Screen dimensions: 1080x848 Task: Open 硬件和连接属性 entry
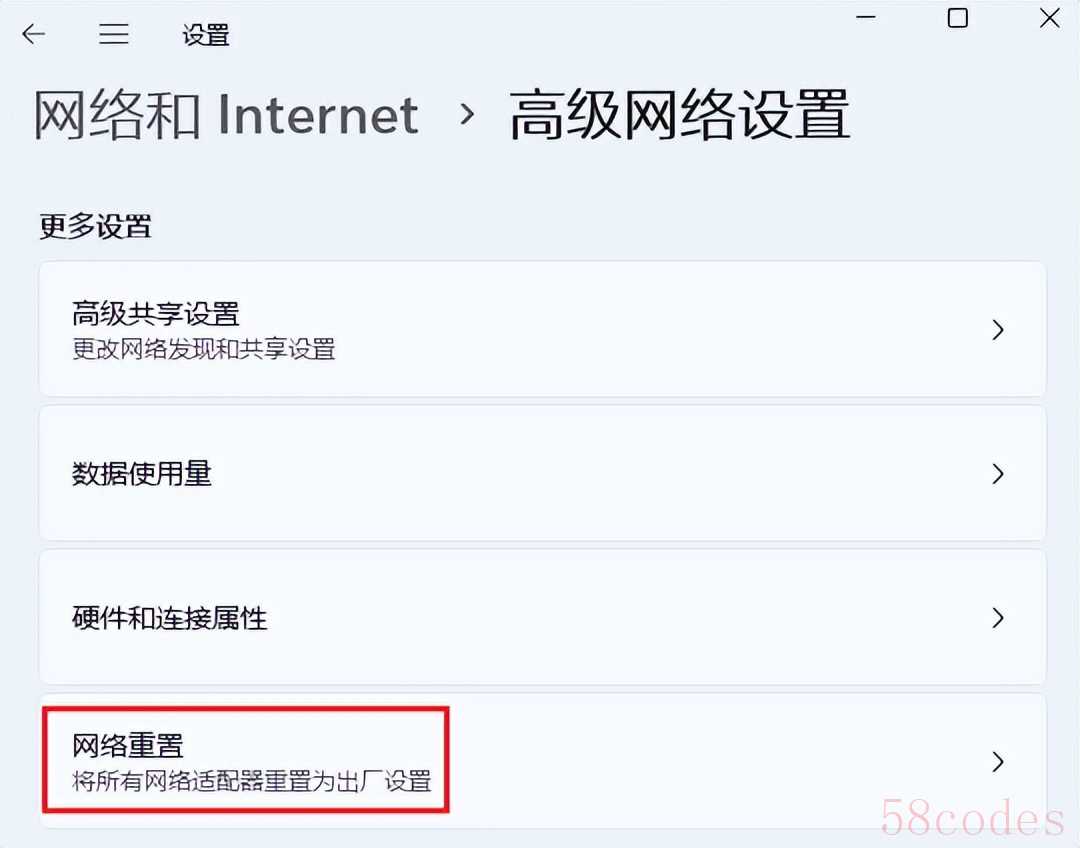[x=543, y=617]
